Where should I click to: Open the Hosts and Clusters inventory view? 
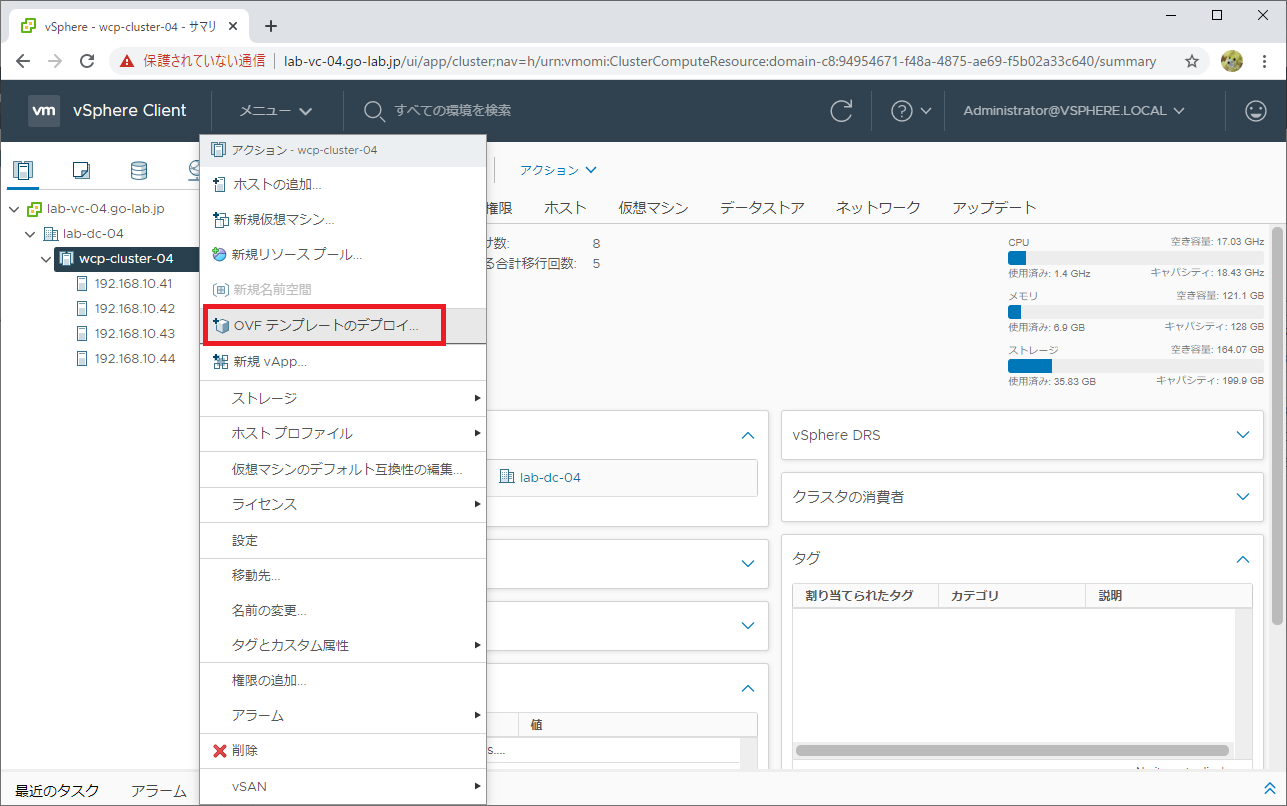(23, 170)
